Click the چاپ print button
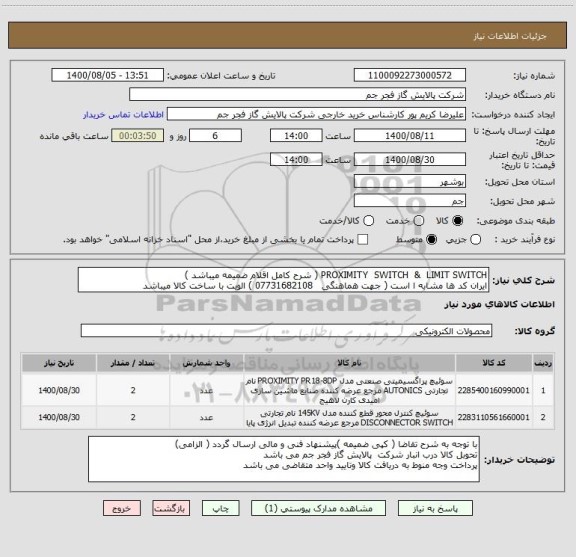The height and width of the screenshot is (557, 576). (x=220, y=509)
